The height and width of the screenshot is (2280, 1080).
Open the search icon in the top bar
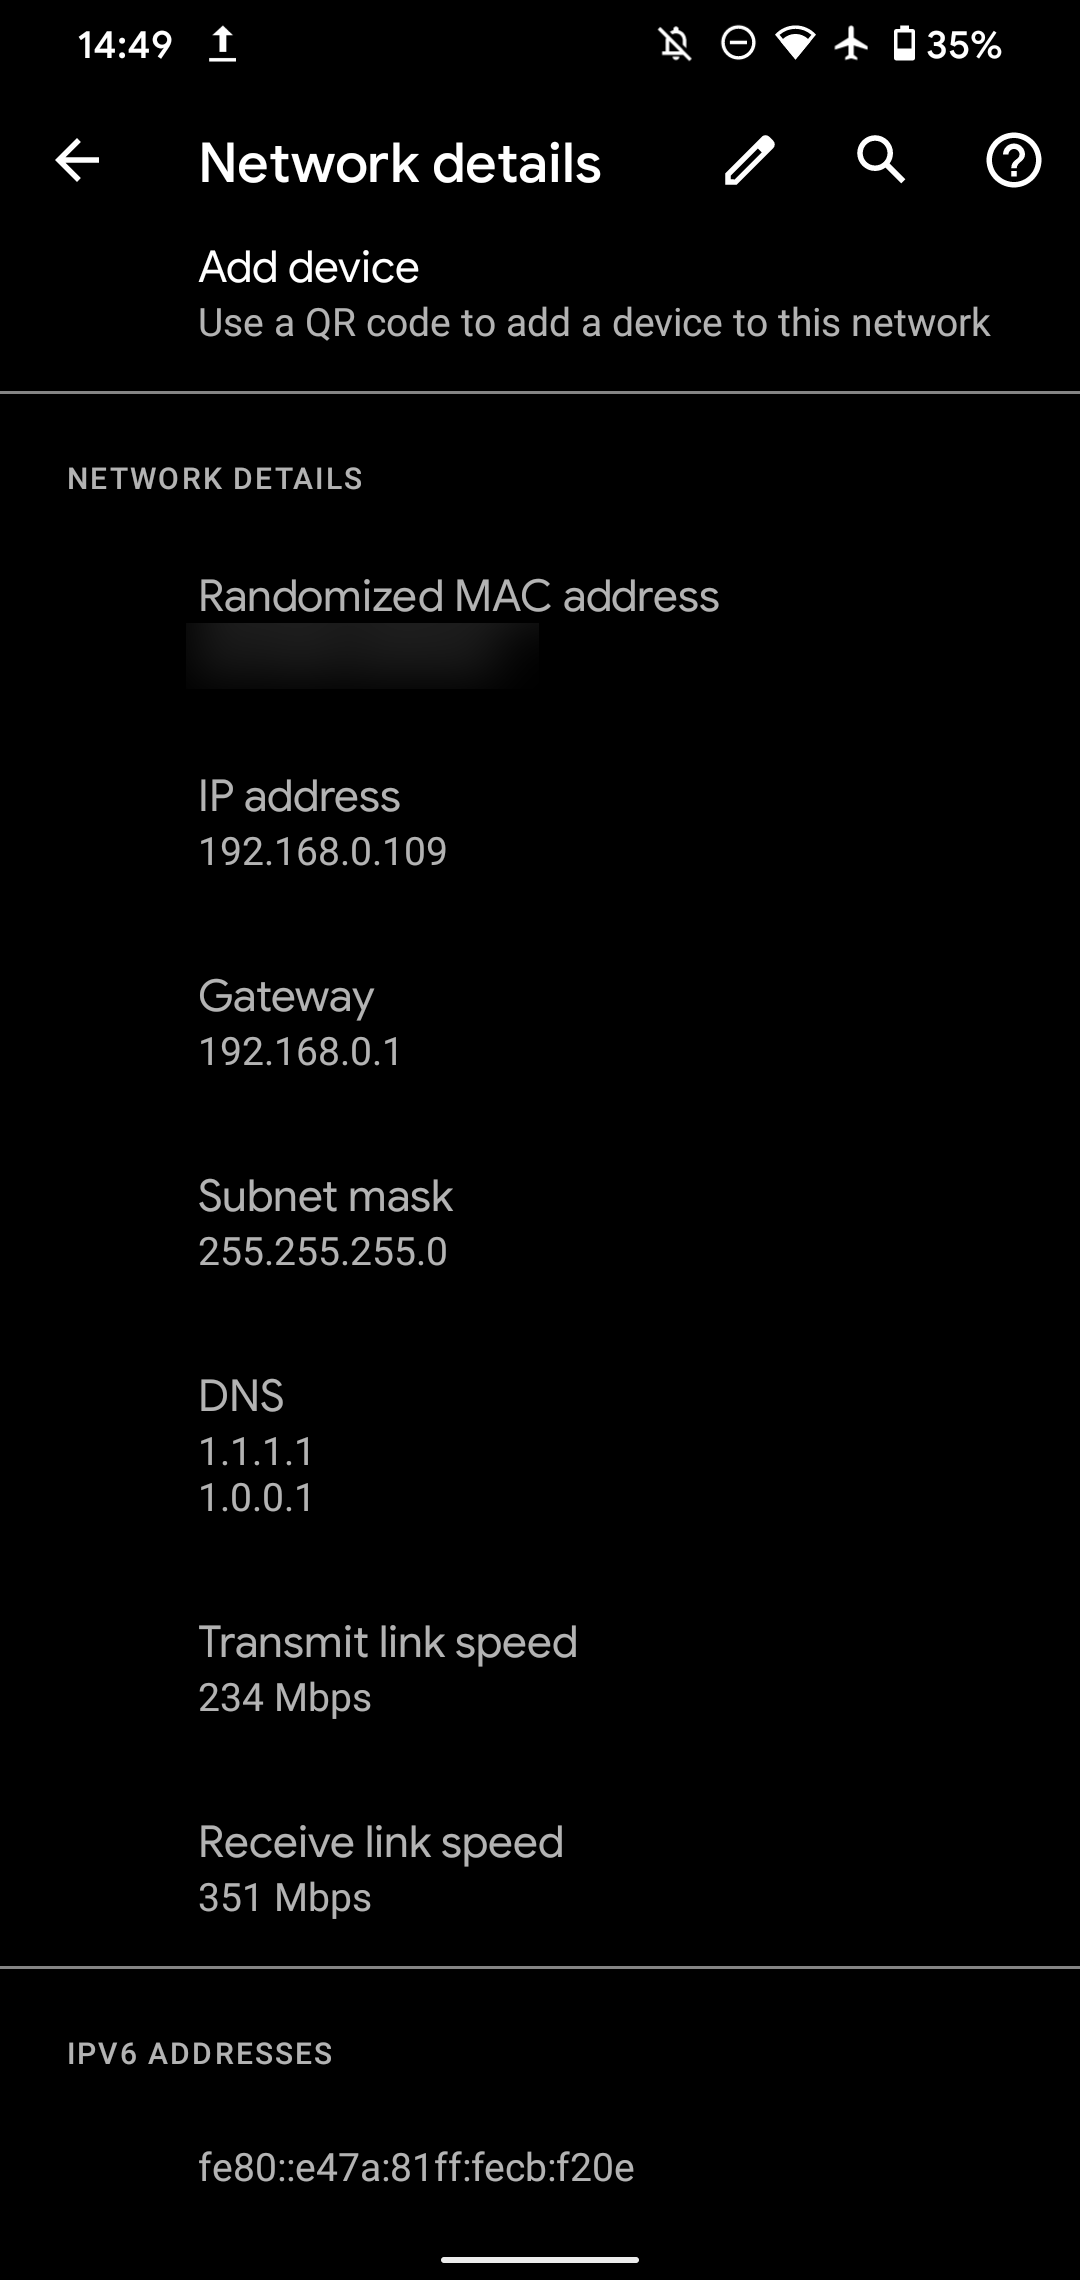coord(878,161)
